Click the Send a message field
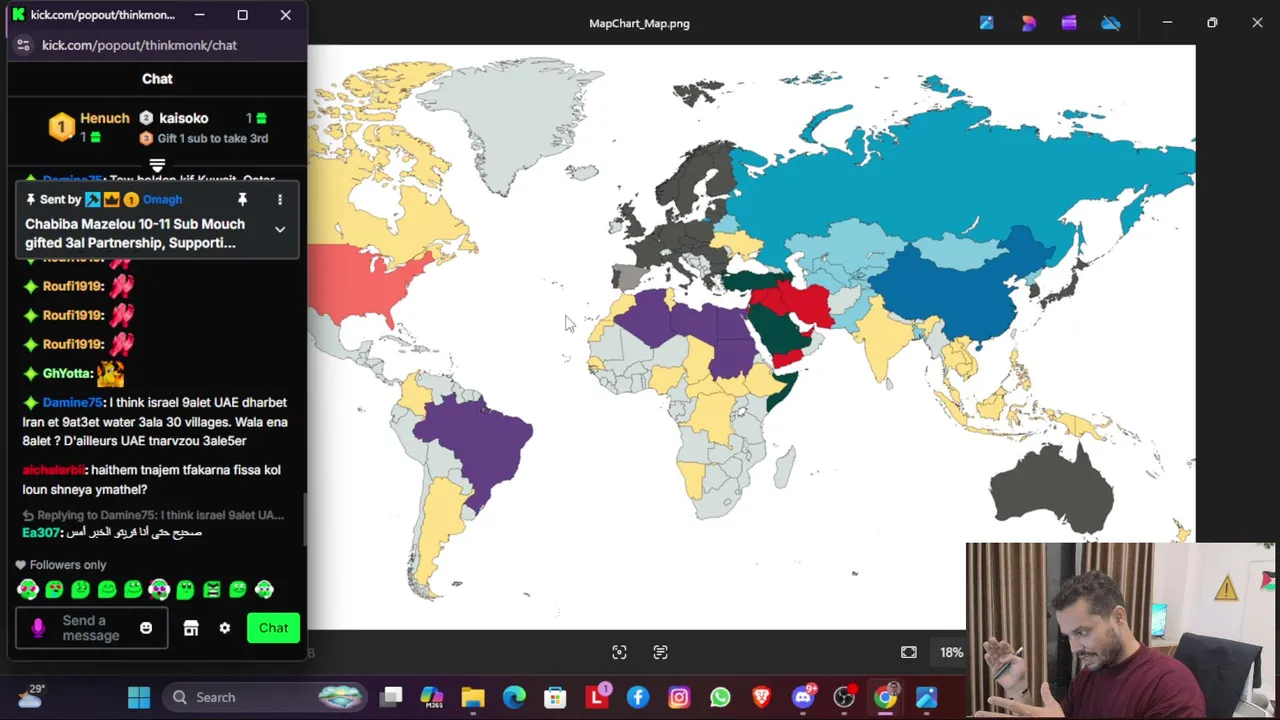 (91, 628)
